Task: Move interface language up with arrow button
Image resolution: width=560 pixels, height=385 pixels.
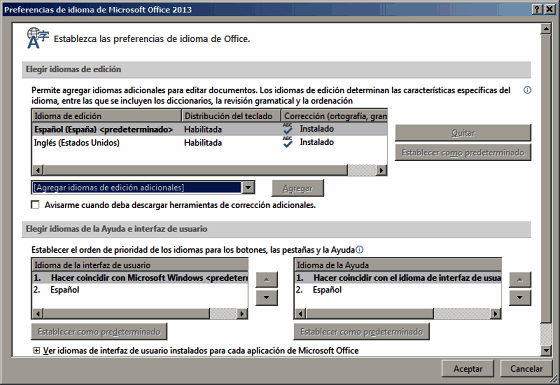Action: tap(266, 280)
